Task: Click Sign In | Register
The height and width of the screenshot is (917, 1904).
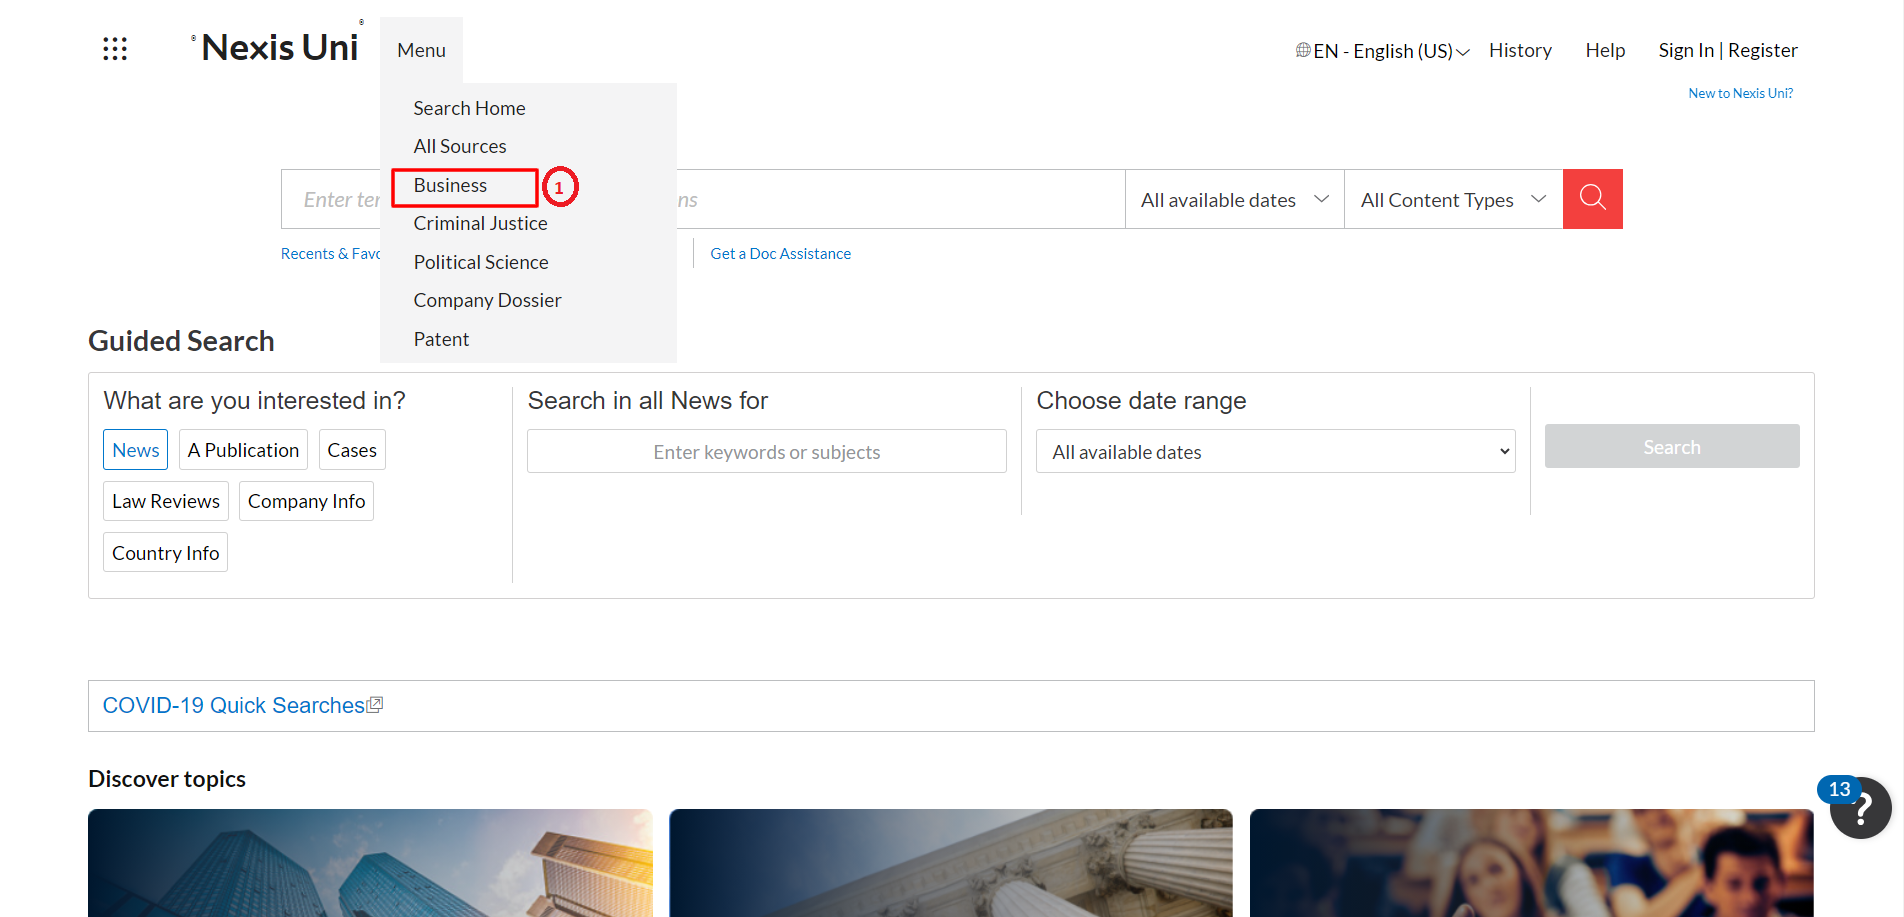Action: 1727,50
